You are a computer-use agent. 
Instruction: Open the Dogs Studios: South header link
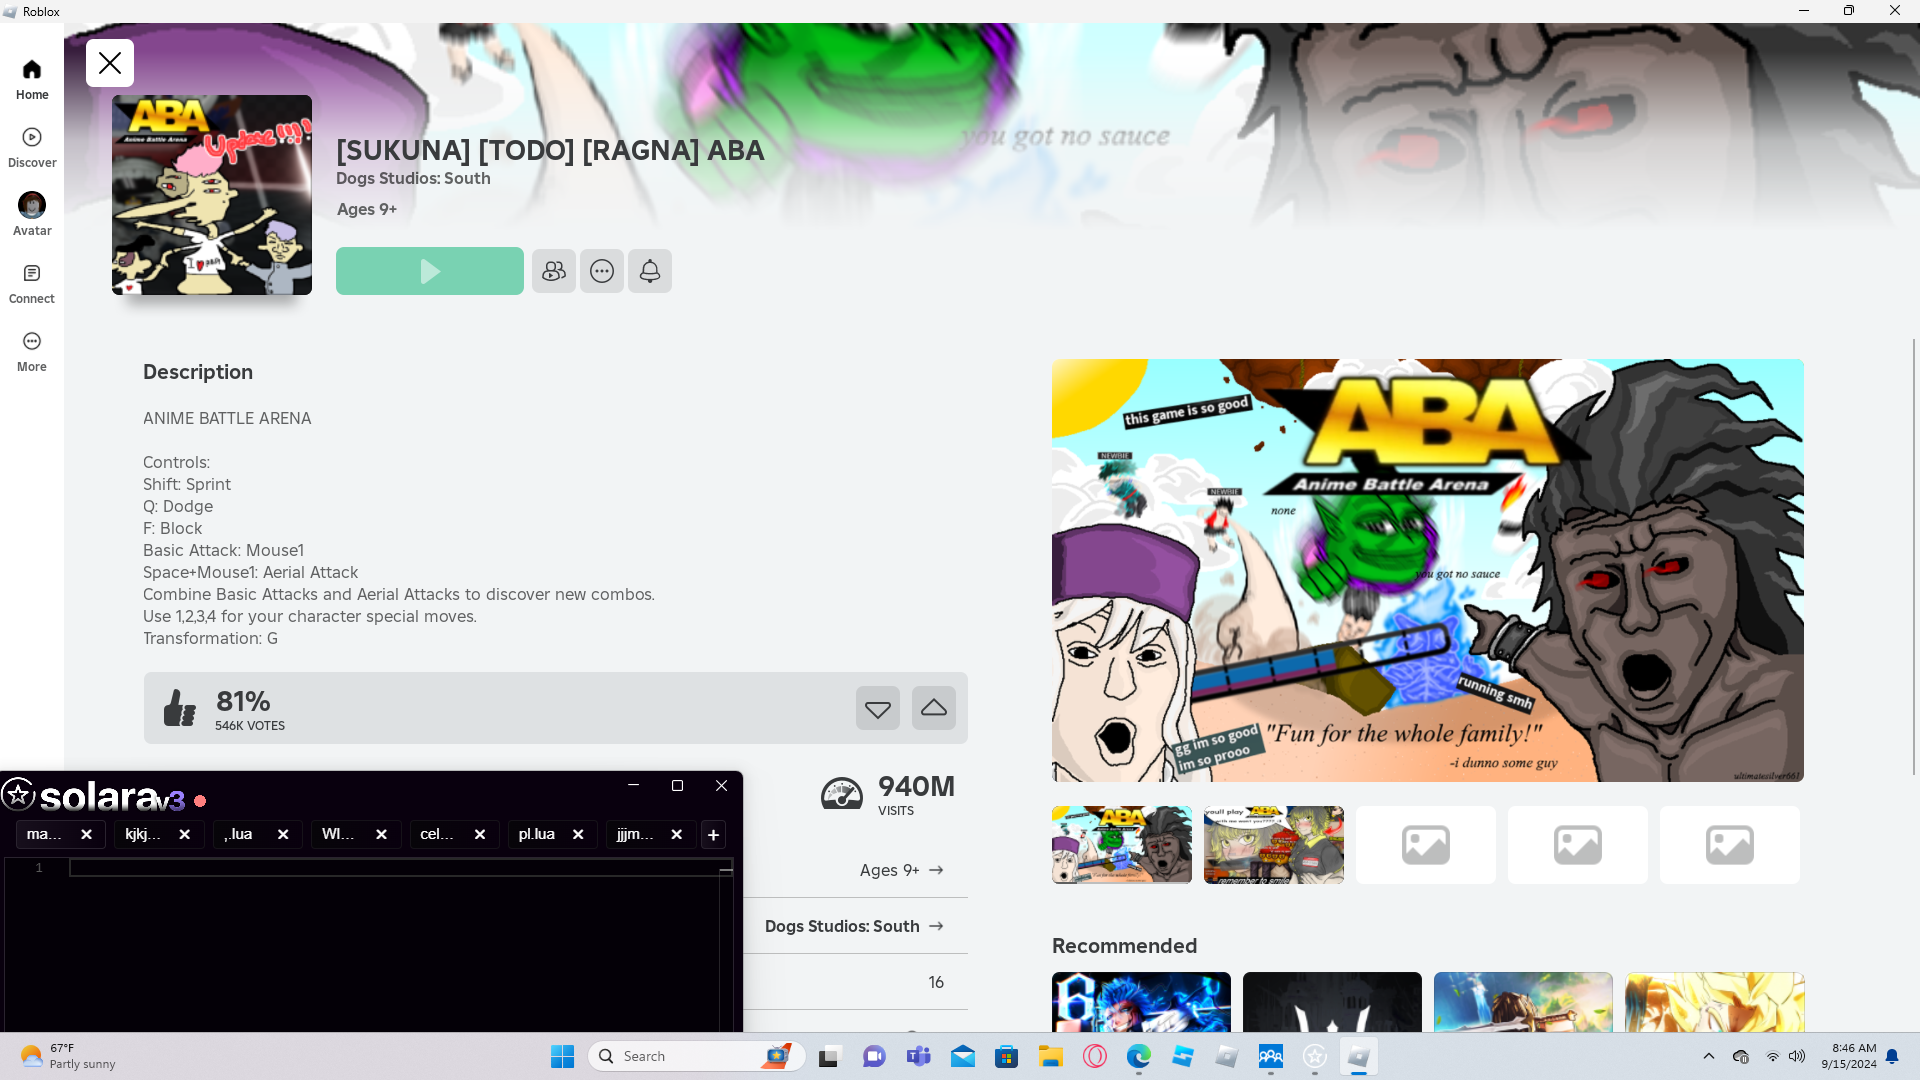(x=413, y=178)
